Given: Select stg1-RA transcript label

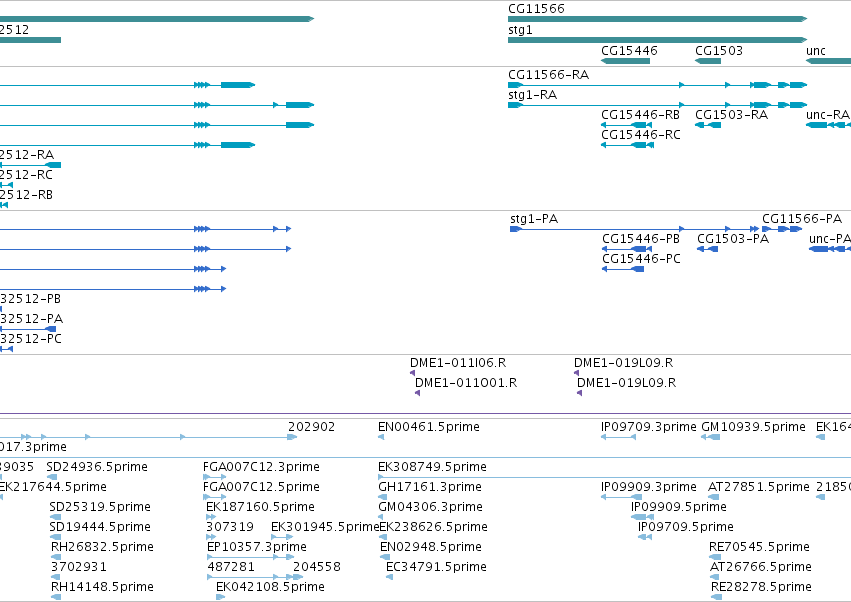Looking at the screenshot, I should click(532, 94).
